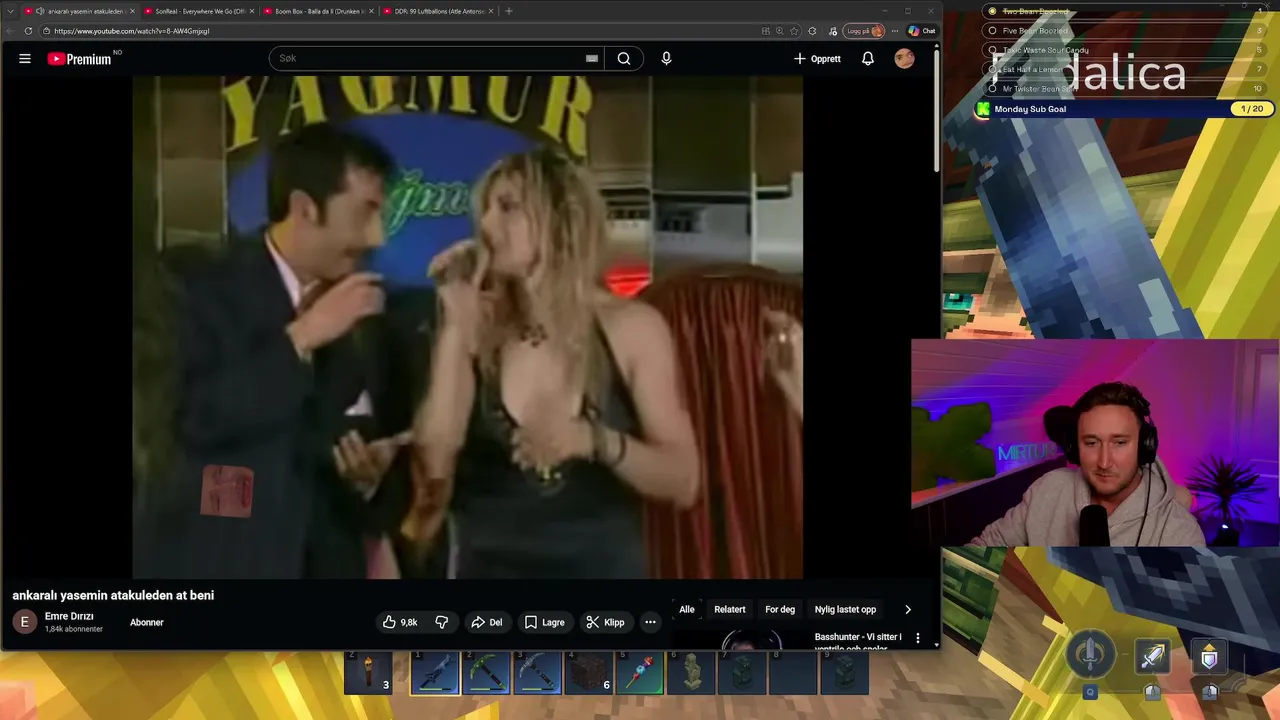The image size is (1280, 720).
Task: Select the item in hotbar slot 7
Action: [x=742, y=673]
